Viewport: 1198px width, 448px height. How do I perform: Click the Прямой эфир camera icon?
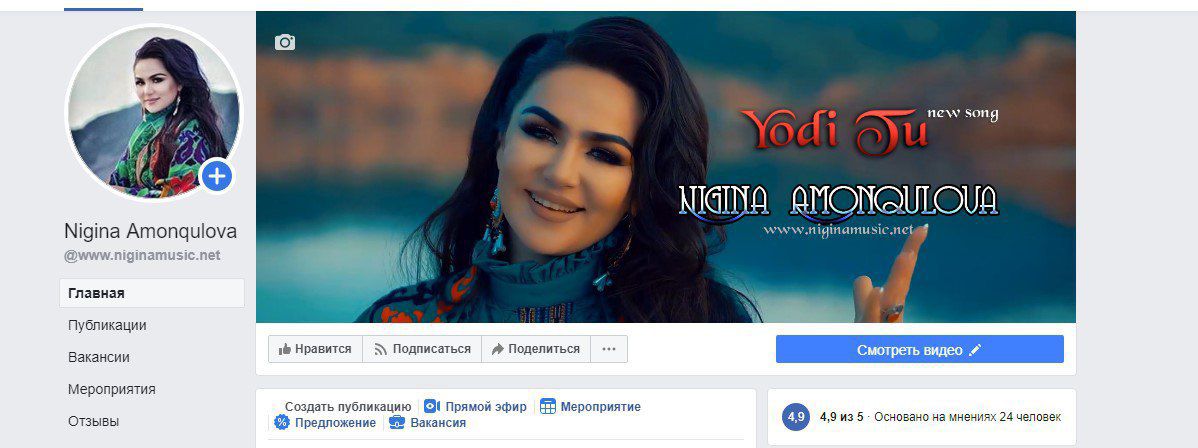click(432, 407)
